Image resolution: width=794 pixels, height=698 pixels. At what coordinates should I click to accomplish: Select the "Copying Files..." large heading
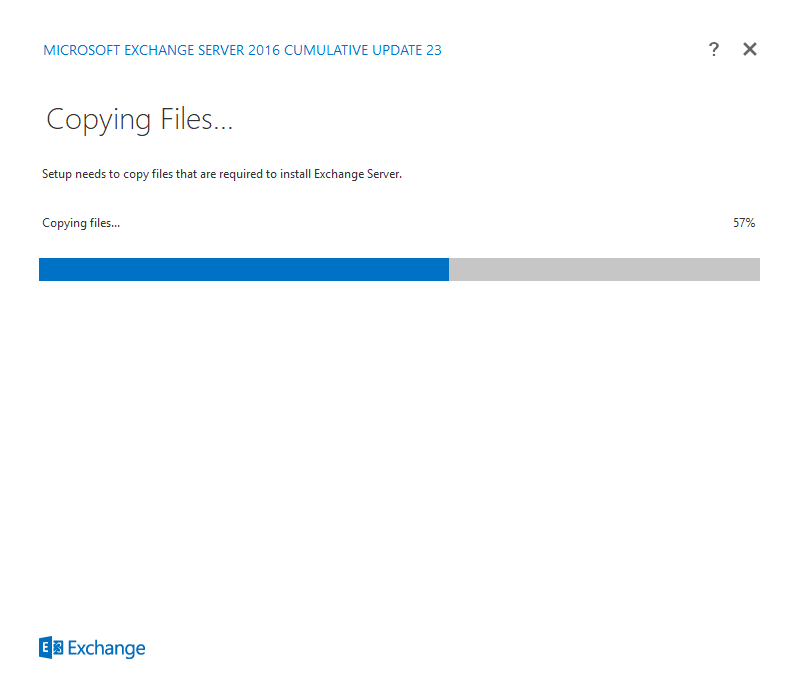[139, 120]
